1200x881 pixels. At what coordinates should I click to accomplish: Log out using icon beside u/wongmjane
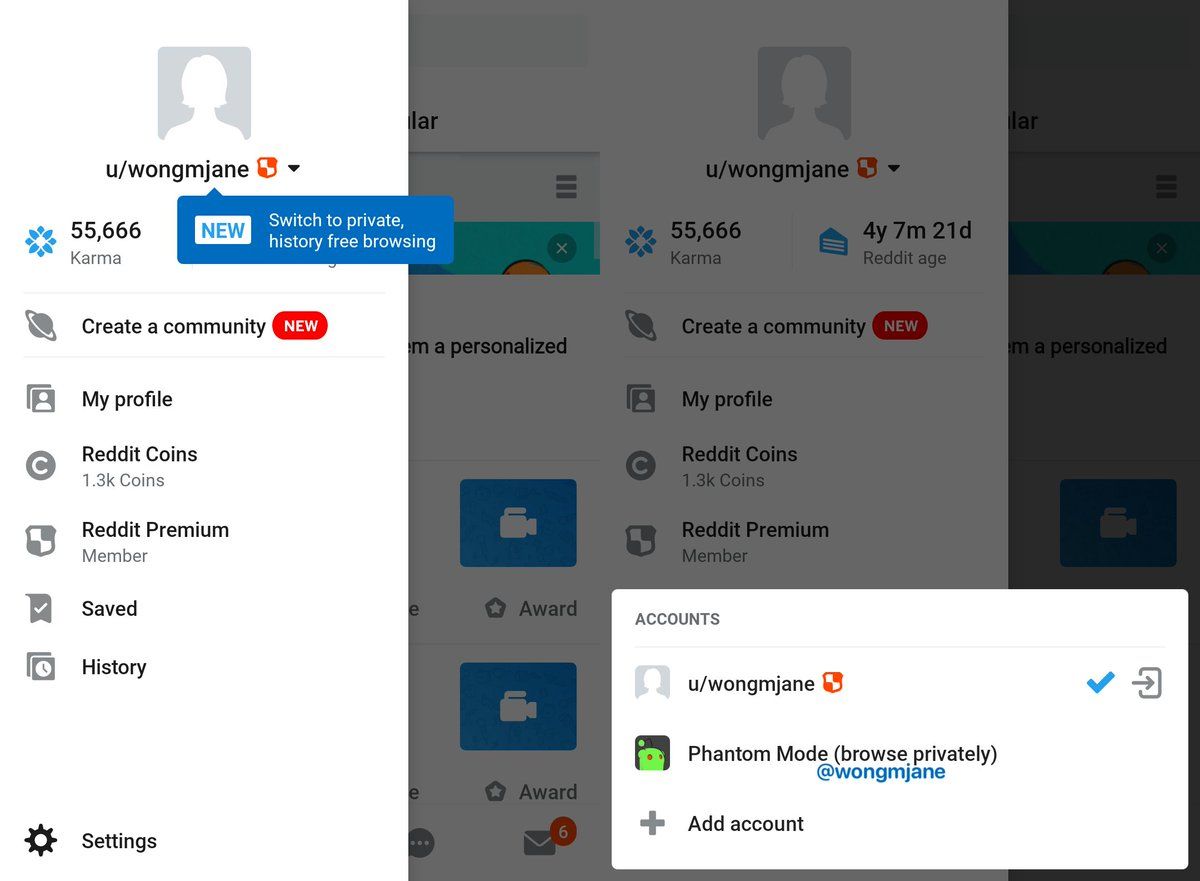click(x=1147, y=684)
